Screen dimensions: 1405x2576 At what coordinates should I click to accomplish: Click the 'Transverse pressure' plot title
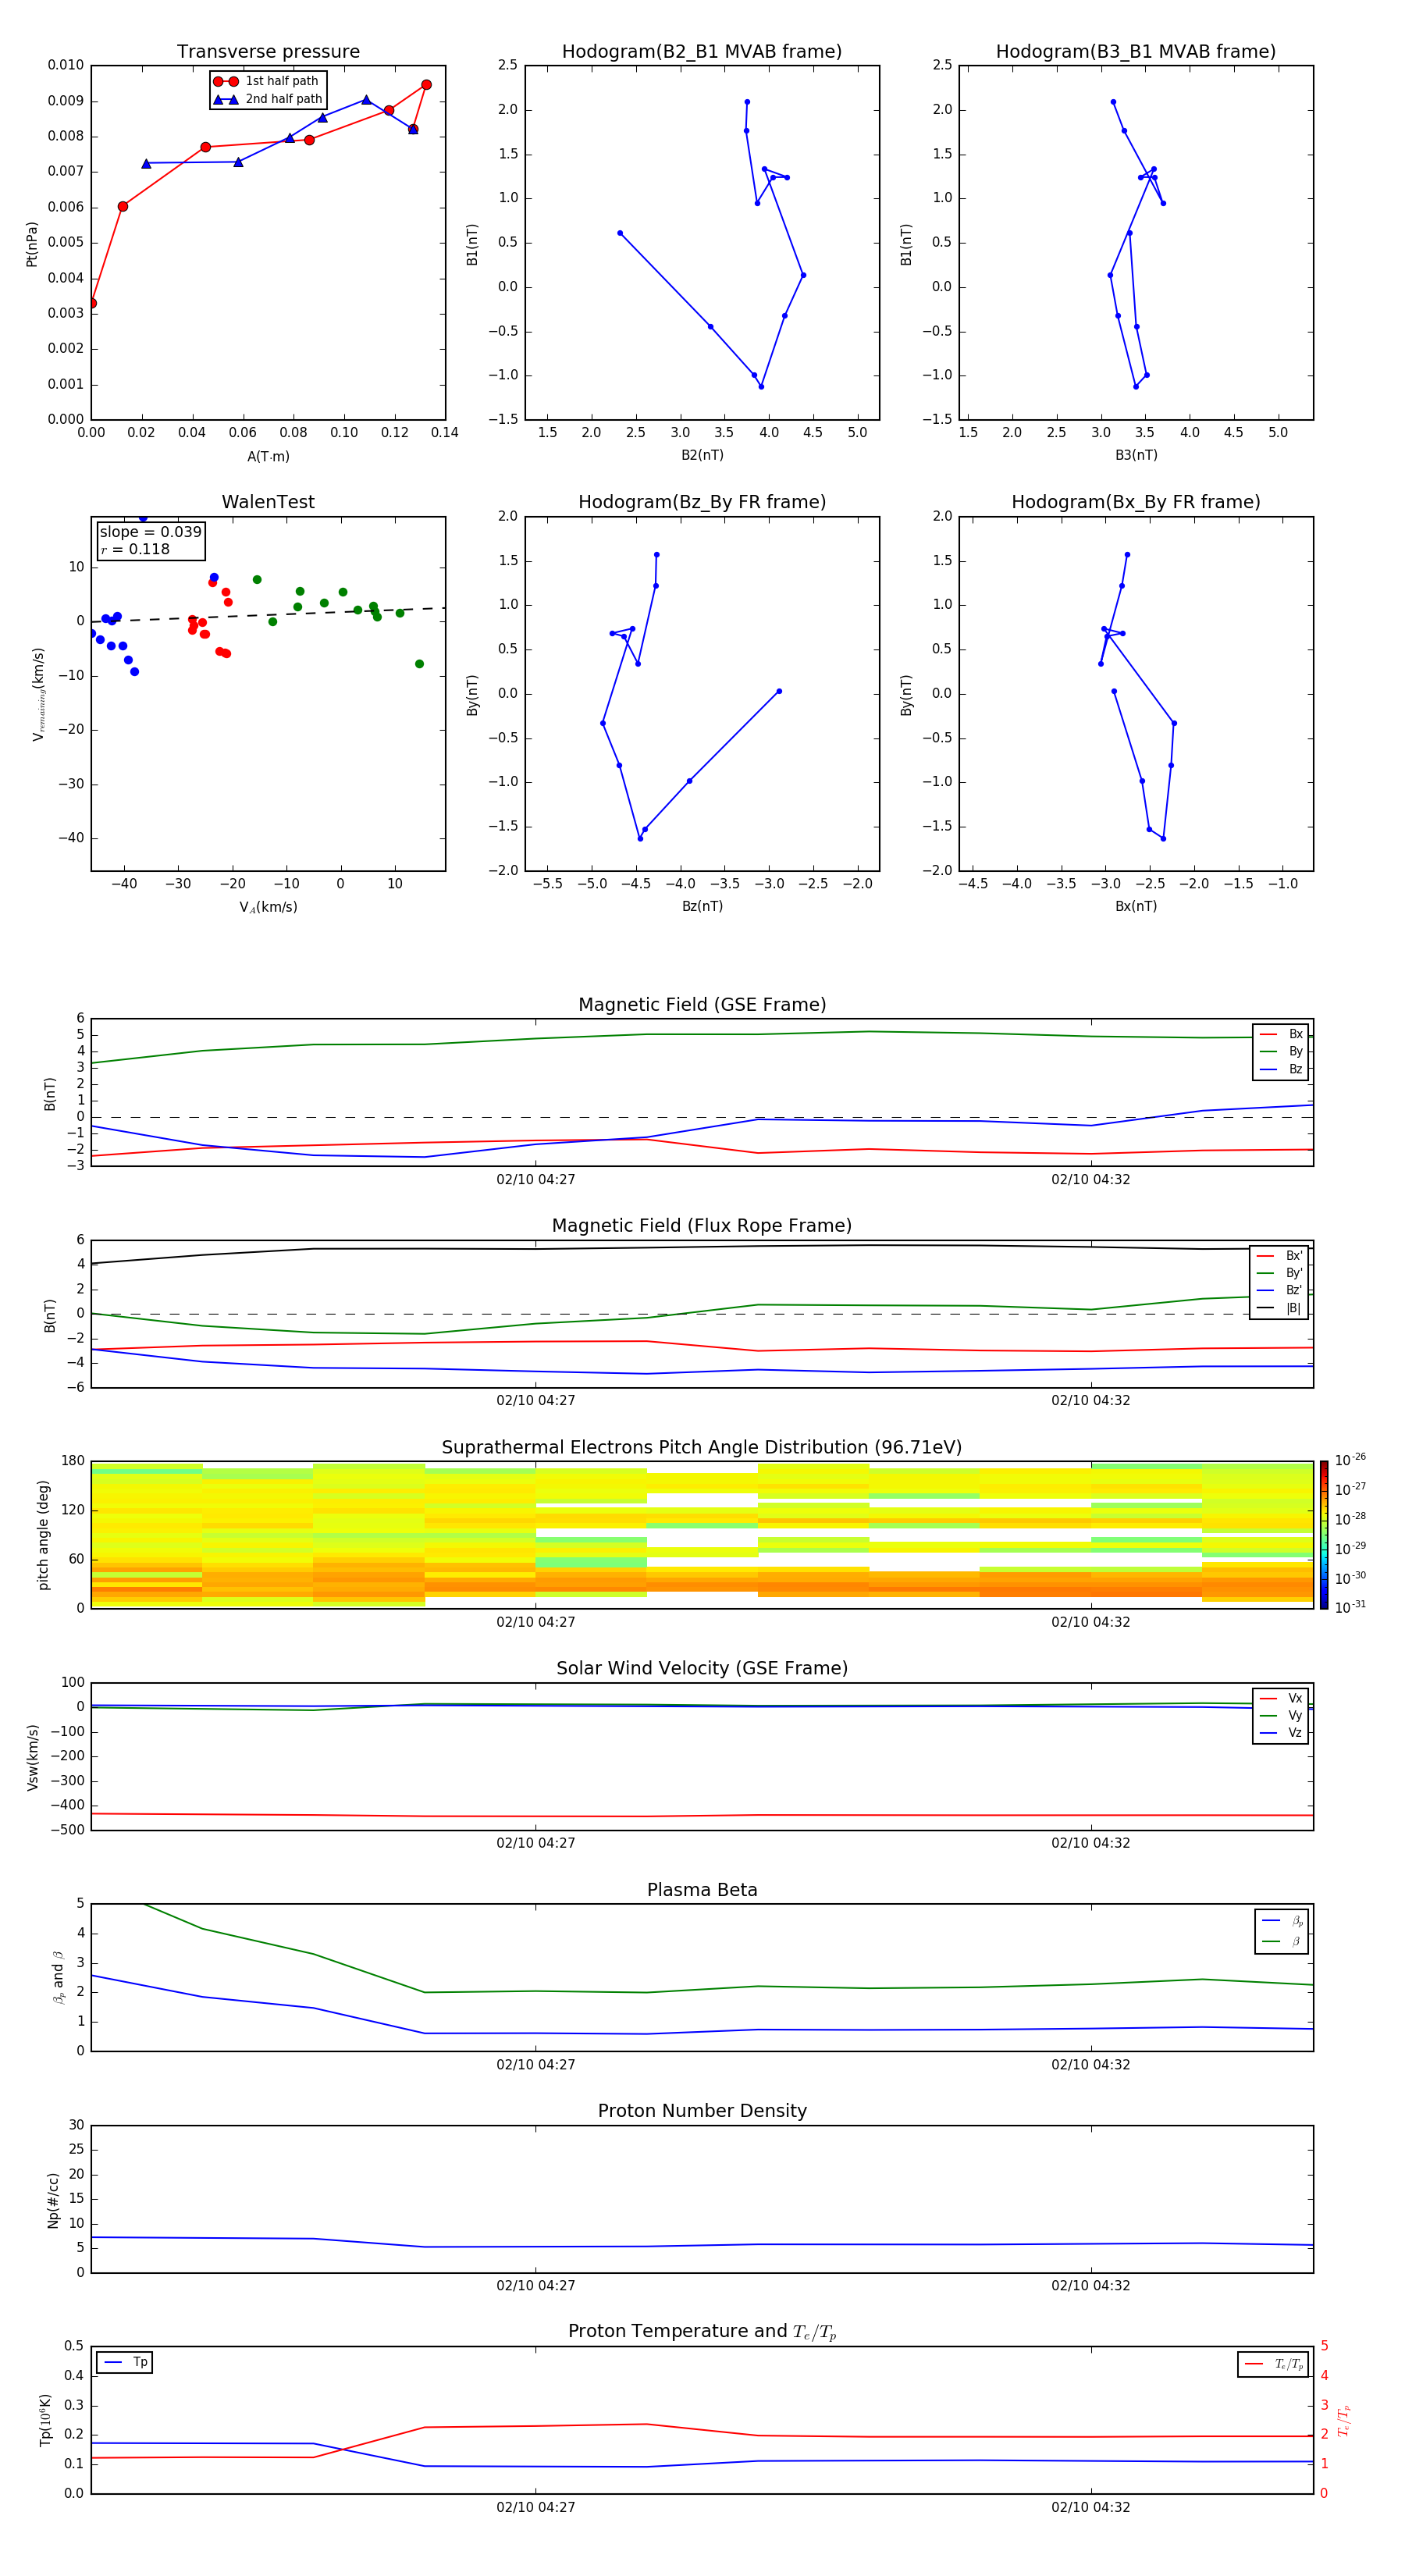click(268, 52)
